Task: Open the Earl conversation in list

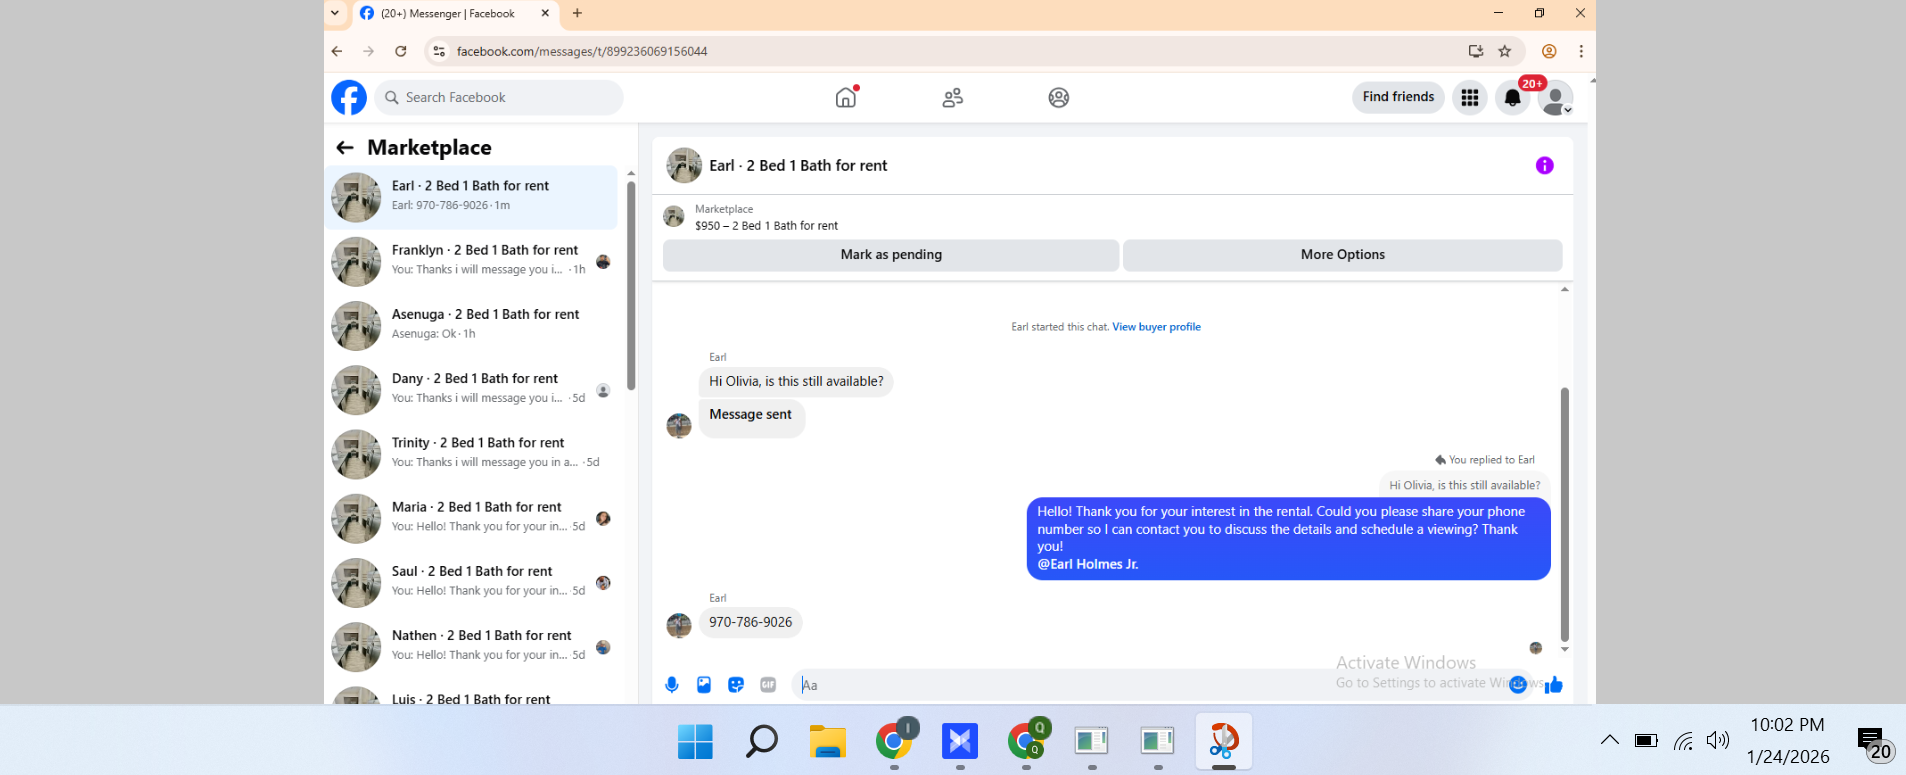Action: click(472, 197)
